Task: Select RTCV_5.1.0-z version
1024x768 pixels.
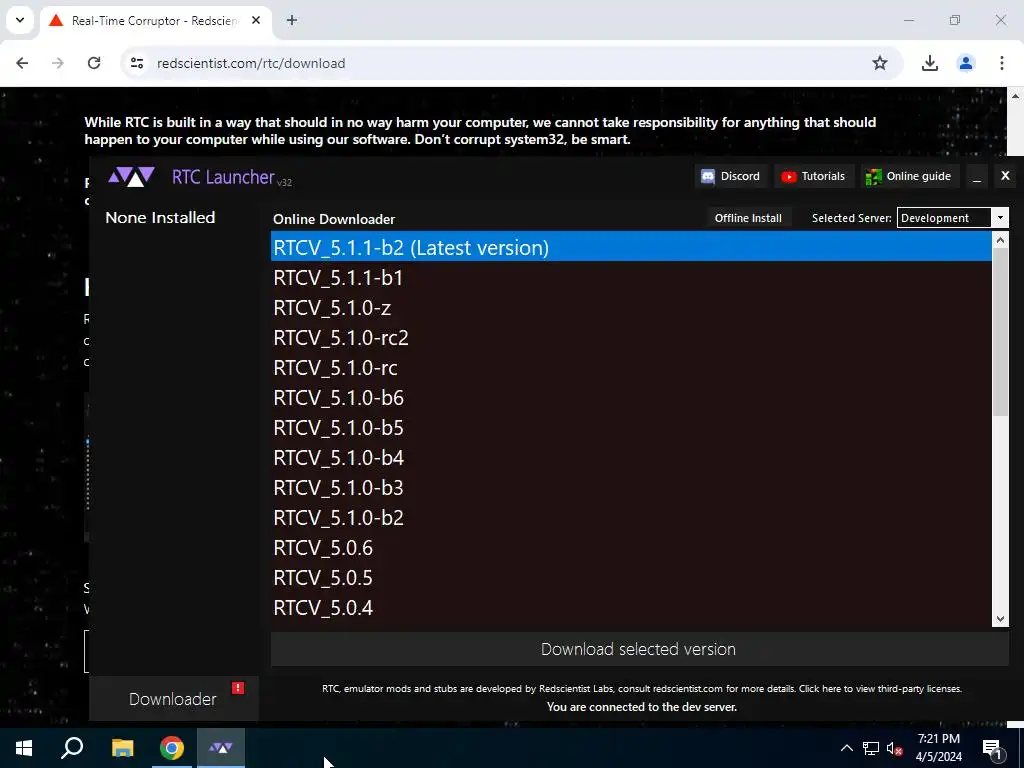Action: 631,308
